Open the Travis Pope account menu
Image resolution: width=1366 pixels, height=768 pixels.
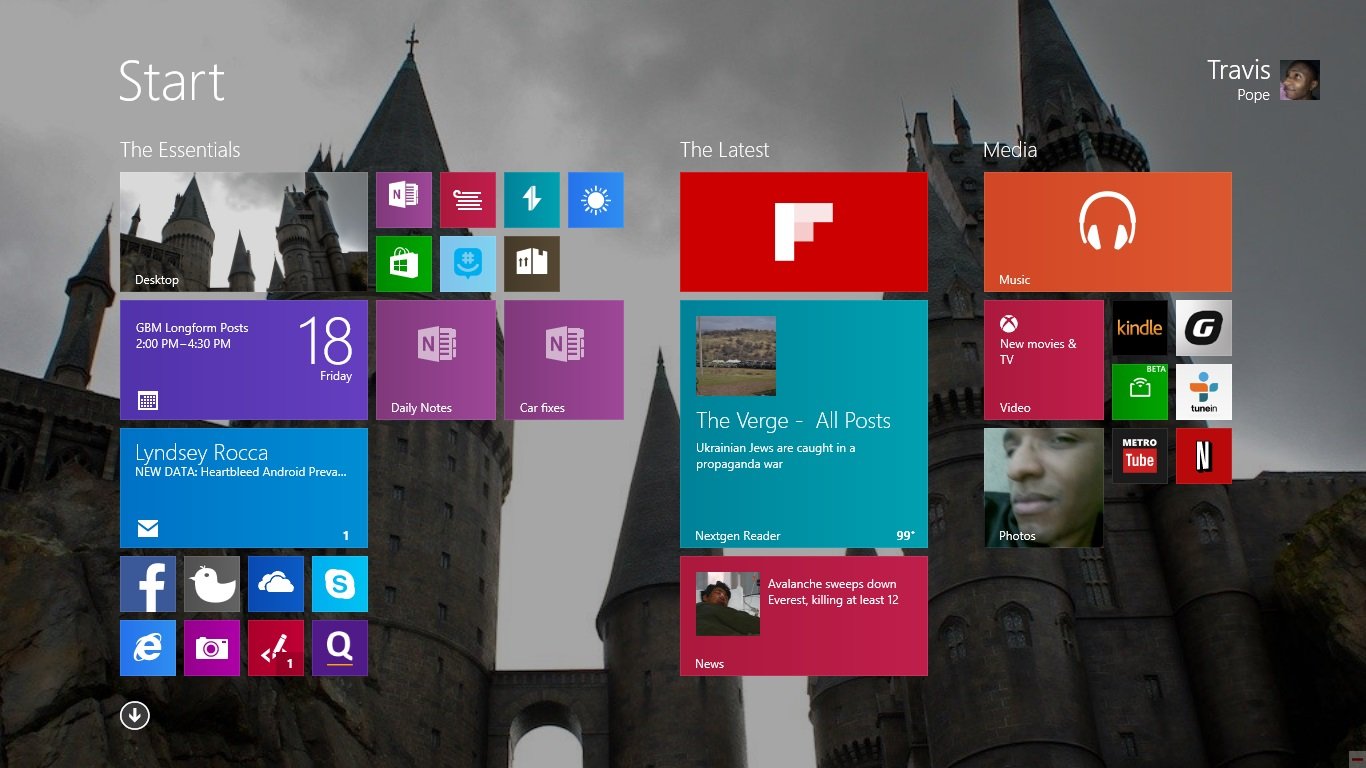pyautogui.click(x=1263, y=80)
